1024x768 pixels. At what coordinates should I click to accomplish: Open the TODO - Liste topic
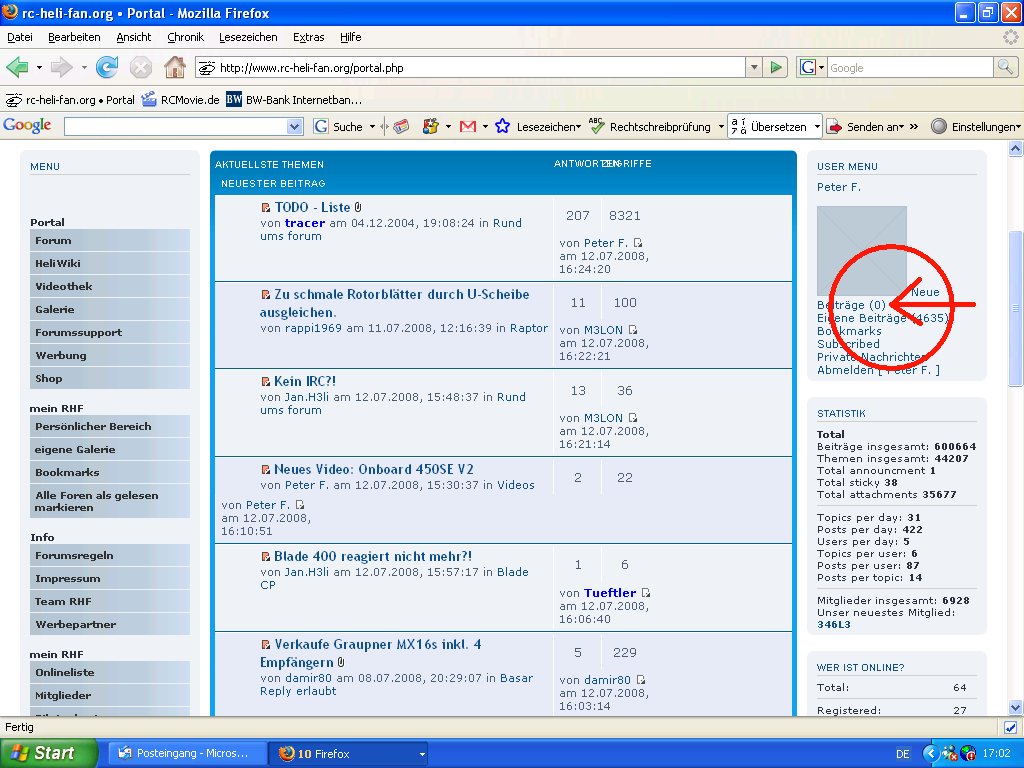[312, 208]
